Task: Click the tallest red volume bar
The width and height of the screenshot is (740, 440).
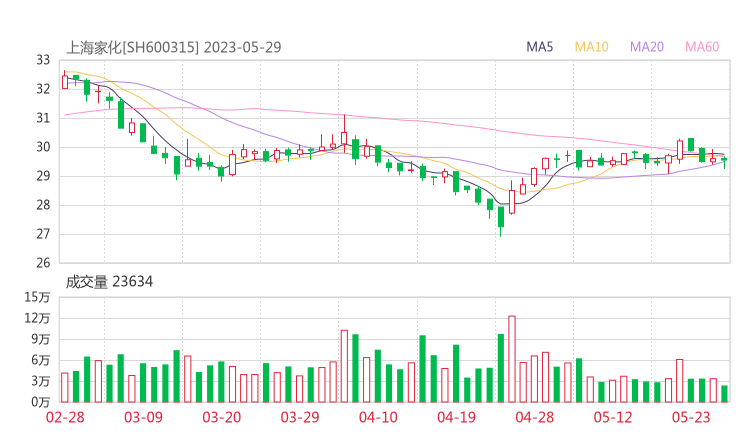Action: (x=512, y=359)
